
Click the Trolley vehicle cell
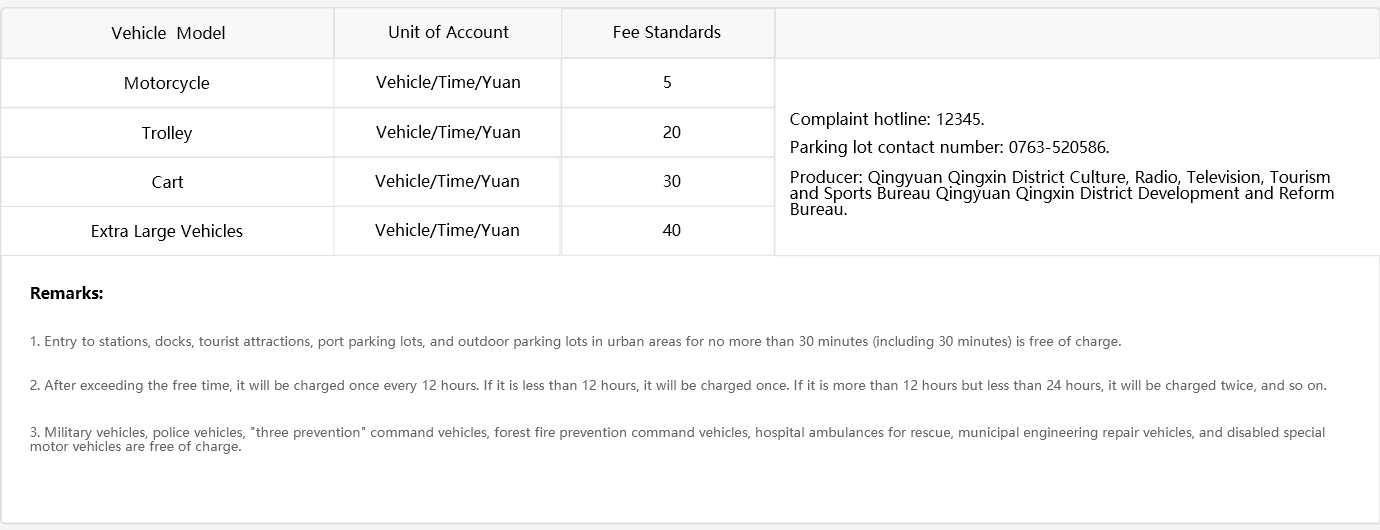coord(167,133)
